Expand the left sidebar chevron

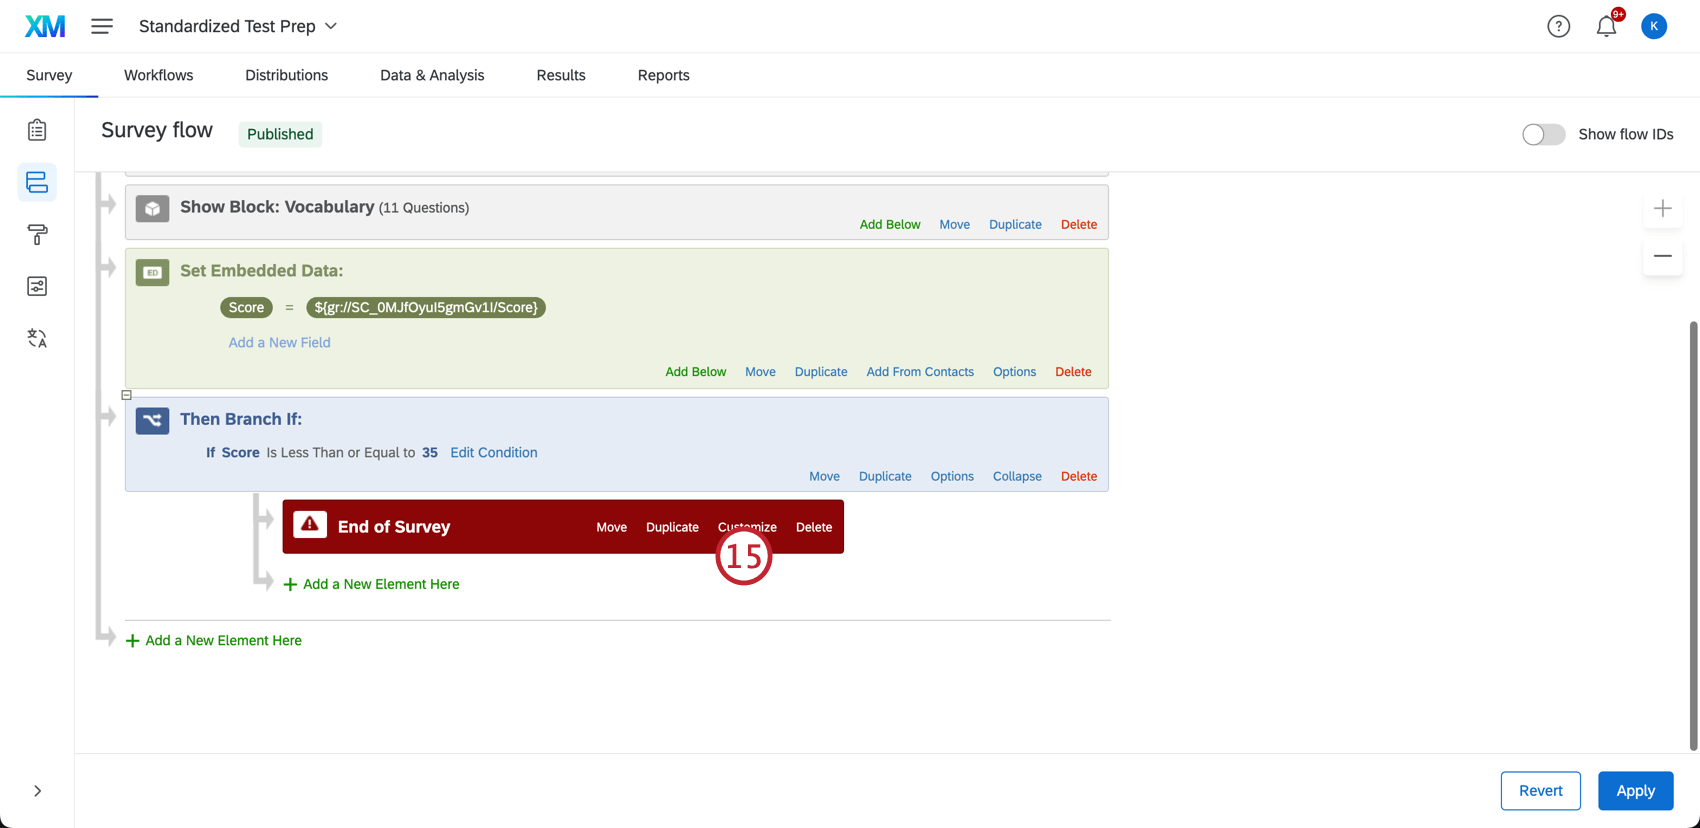(37, 791)
